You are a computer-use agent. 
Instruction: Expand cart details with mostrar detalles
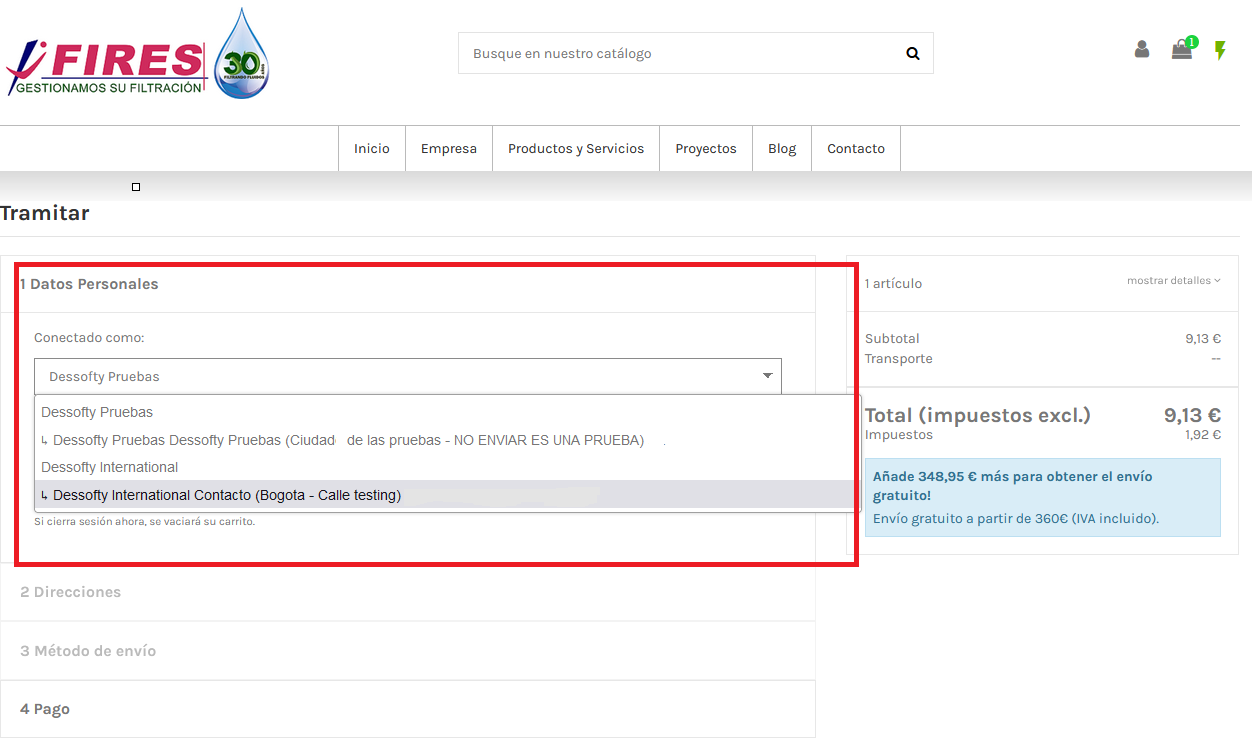point(1174,281)
